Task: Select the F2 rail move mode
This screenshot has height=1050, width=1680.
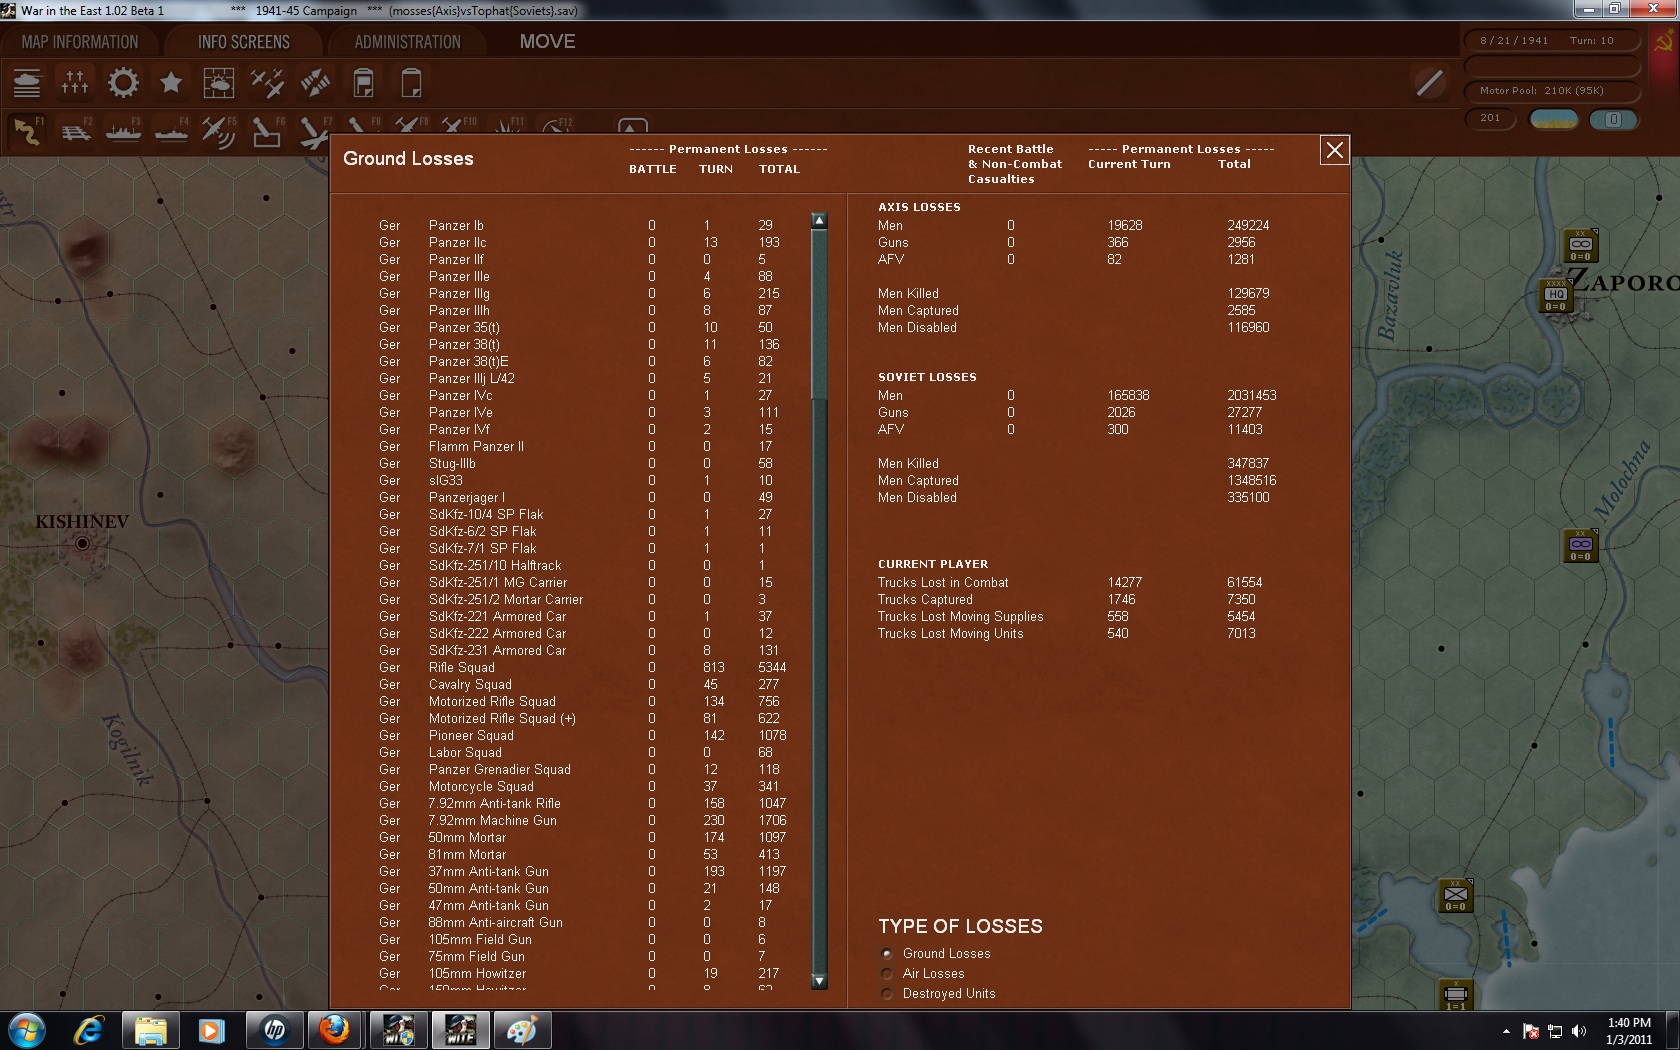Action: point(75,131)
